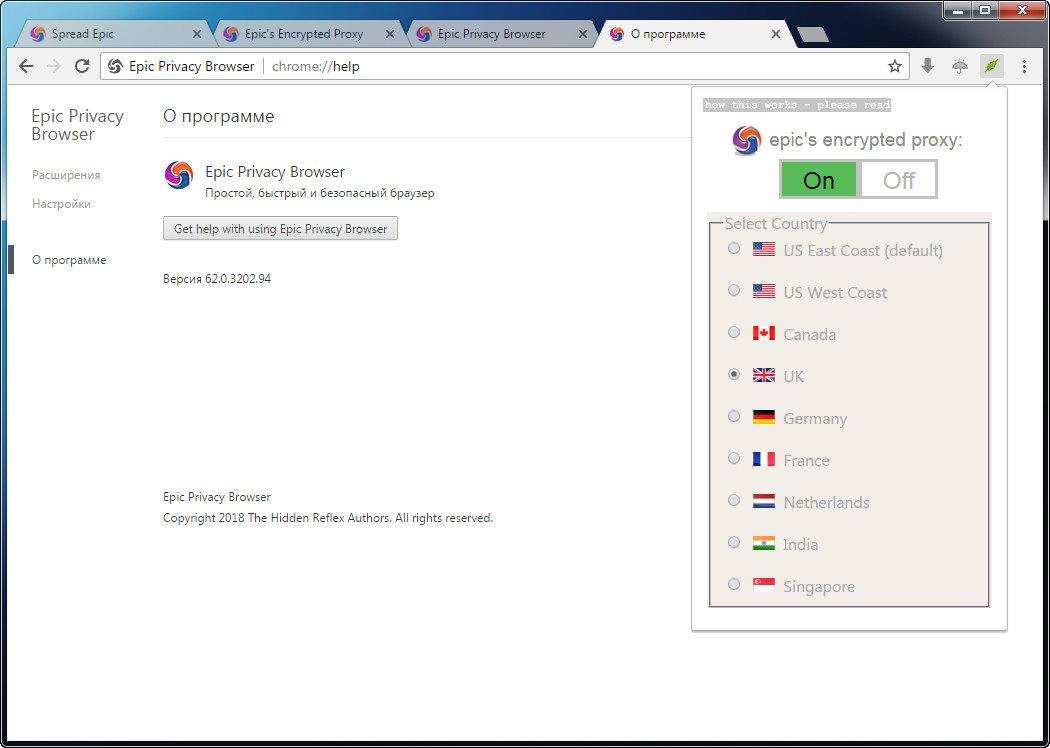Viewport: 1050px width, 748px height.
Task: Click the Canada flag icon
Action: (763, 333)
